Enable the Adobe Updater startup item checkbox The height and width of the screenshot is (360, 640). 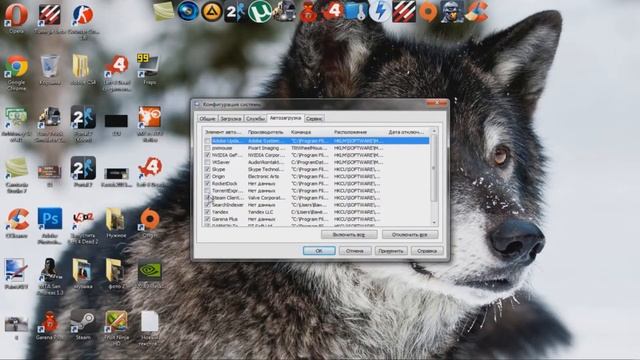(x=207, y=141)
